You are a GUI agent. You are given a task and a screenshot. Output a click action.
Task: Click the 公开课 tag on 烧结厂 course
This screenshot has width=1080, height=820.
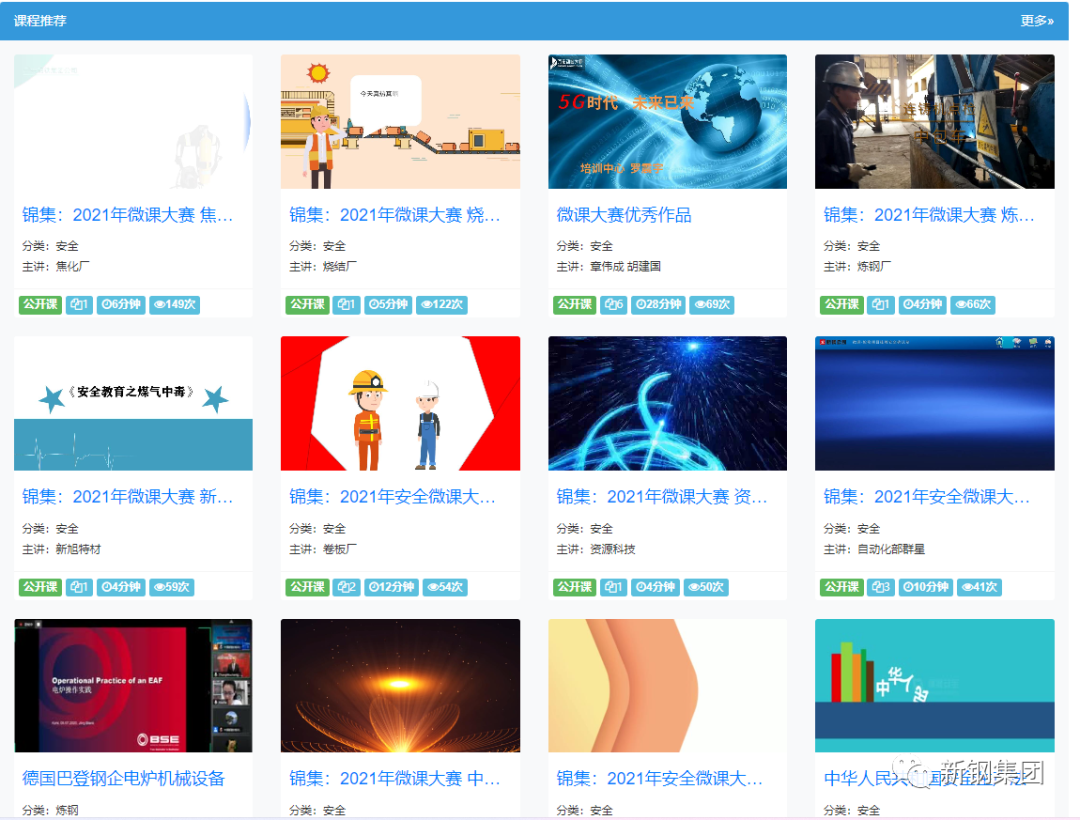(308, 305)
